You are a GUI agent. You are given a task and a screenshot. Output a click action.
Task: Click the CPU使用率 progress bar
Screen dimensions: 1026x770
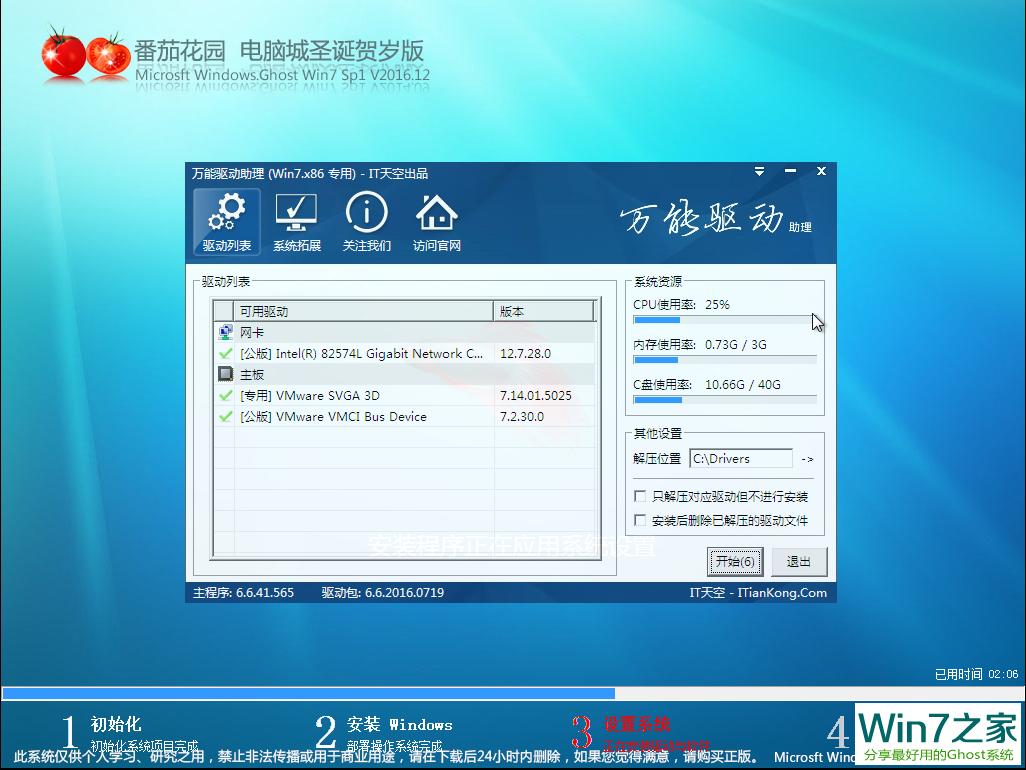[x=724, y=320]
